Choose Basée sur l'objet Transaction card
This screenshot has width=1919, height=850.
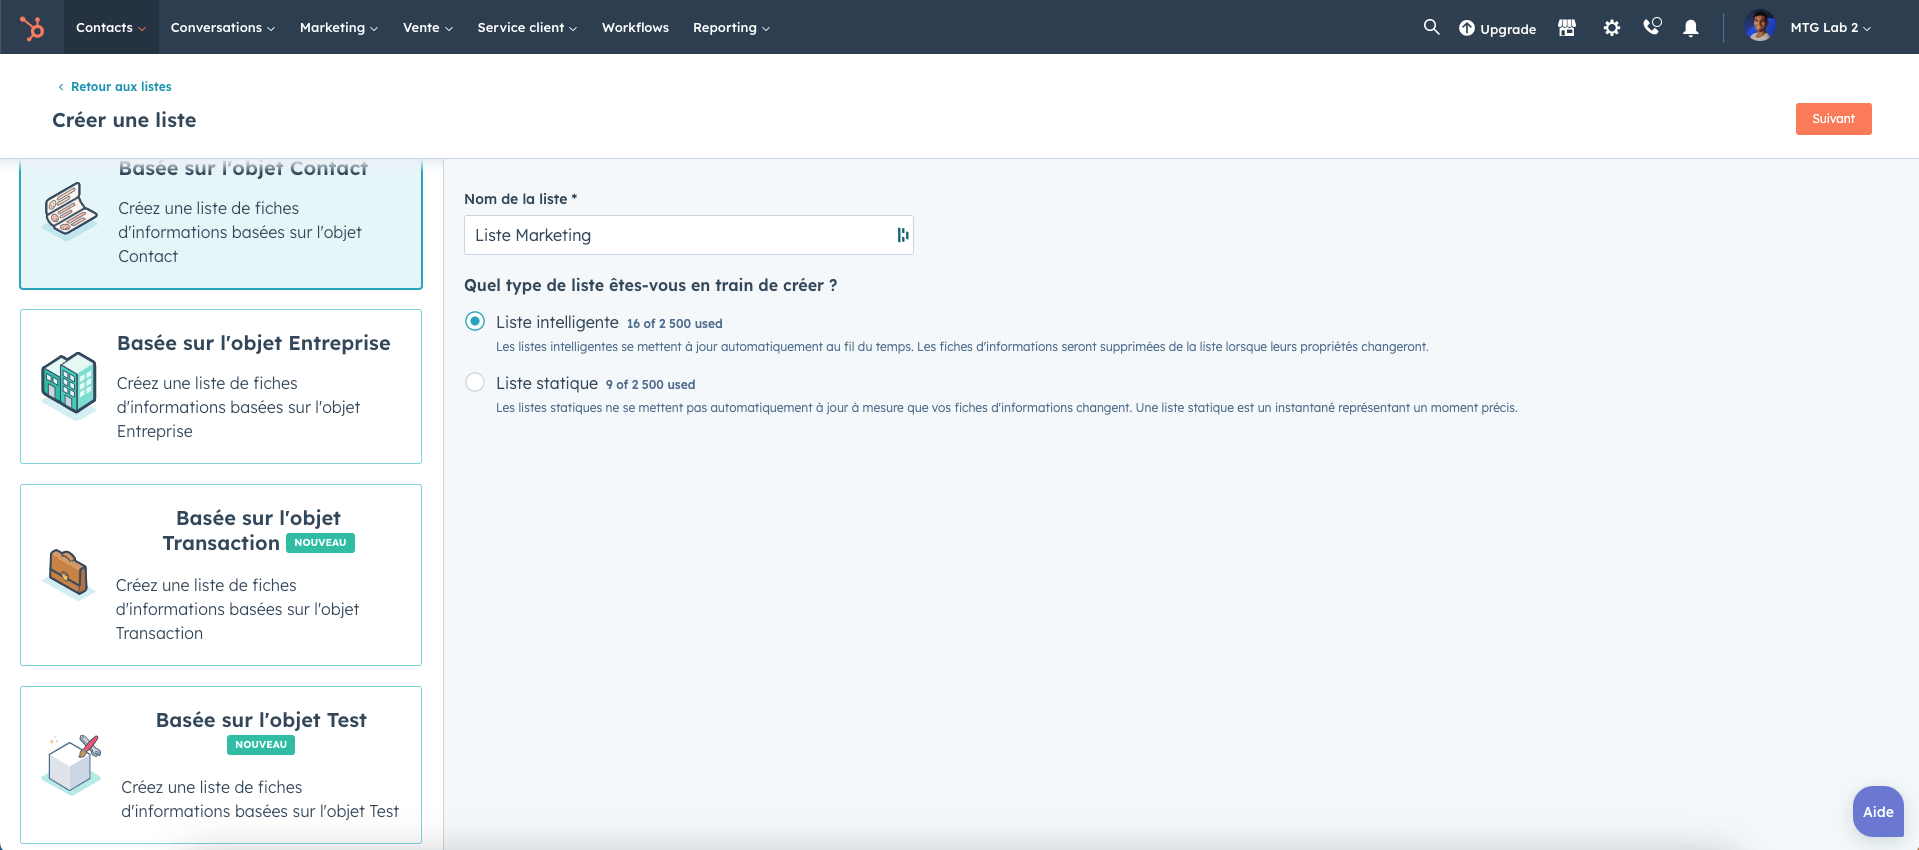click(x=221, y=575)
